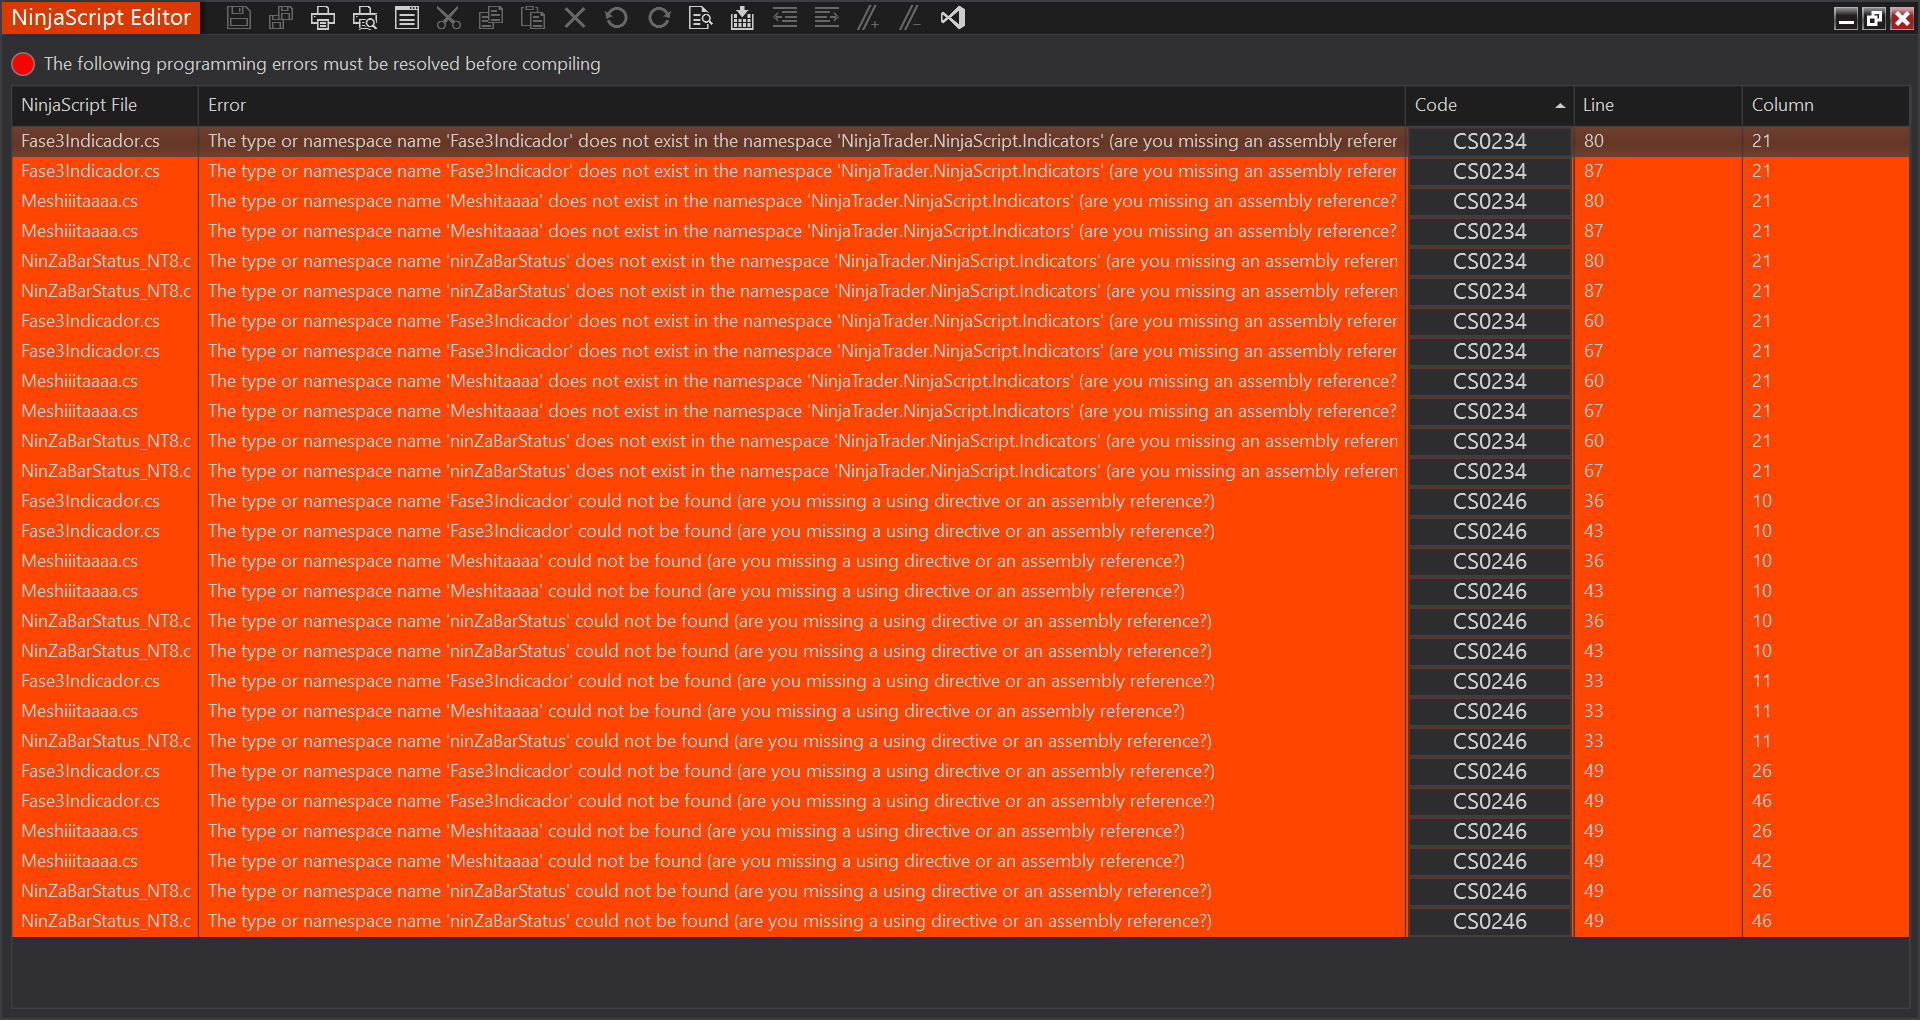Comment out selected lines
The image size is (1920, 1020).
869,18
